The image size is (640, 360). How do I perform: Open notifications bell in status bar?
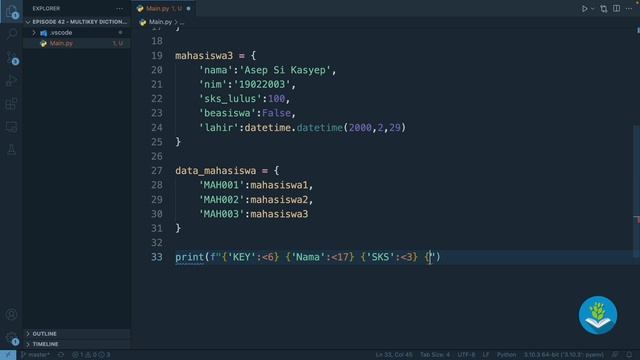(x=629, y=355)
